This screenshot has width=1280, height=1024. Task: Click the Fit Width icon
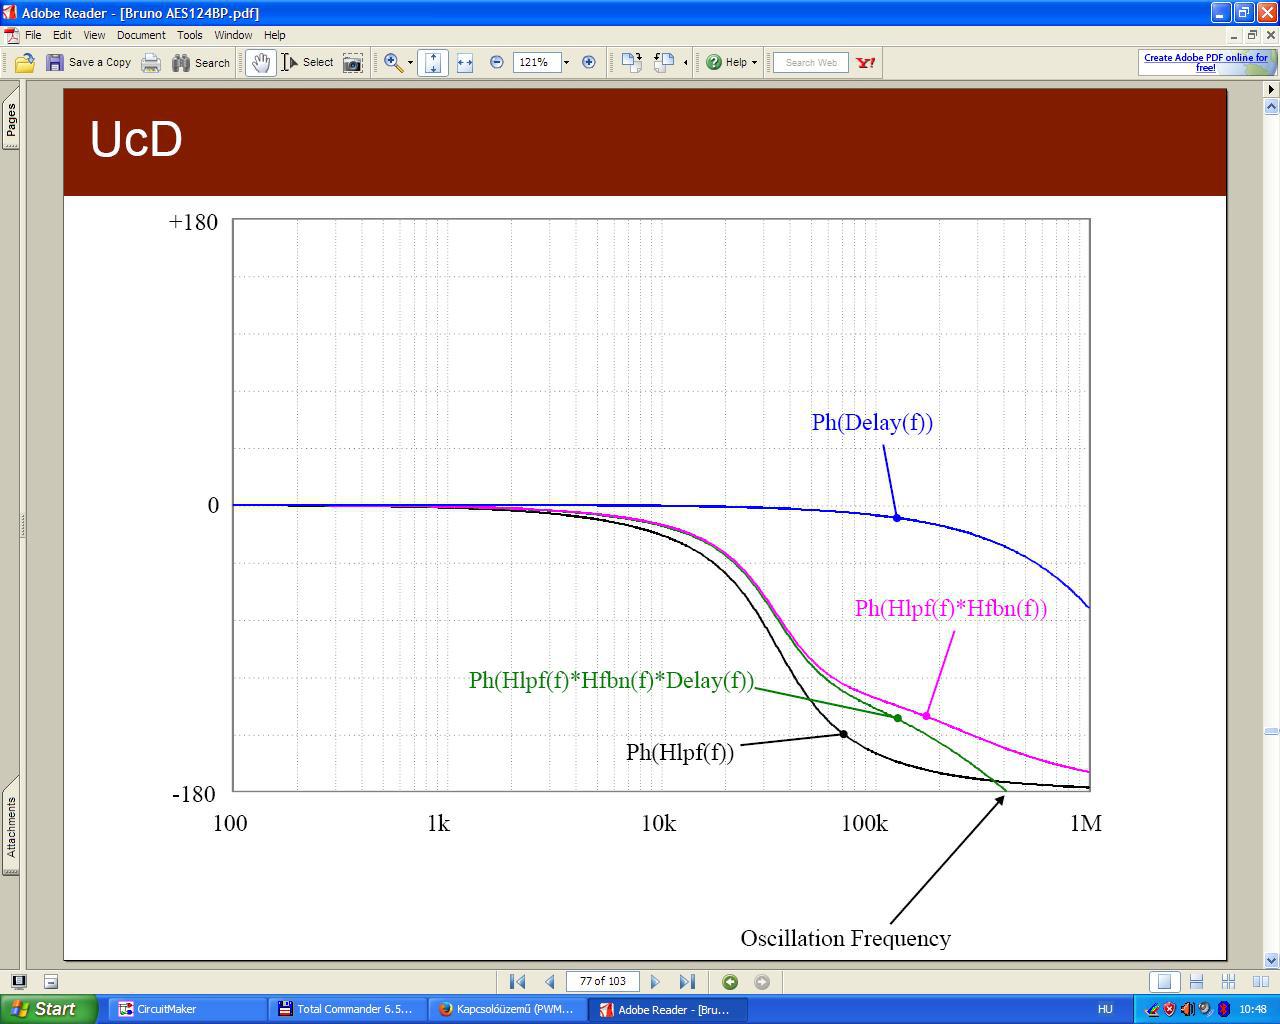click(x=465, y=63)
